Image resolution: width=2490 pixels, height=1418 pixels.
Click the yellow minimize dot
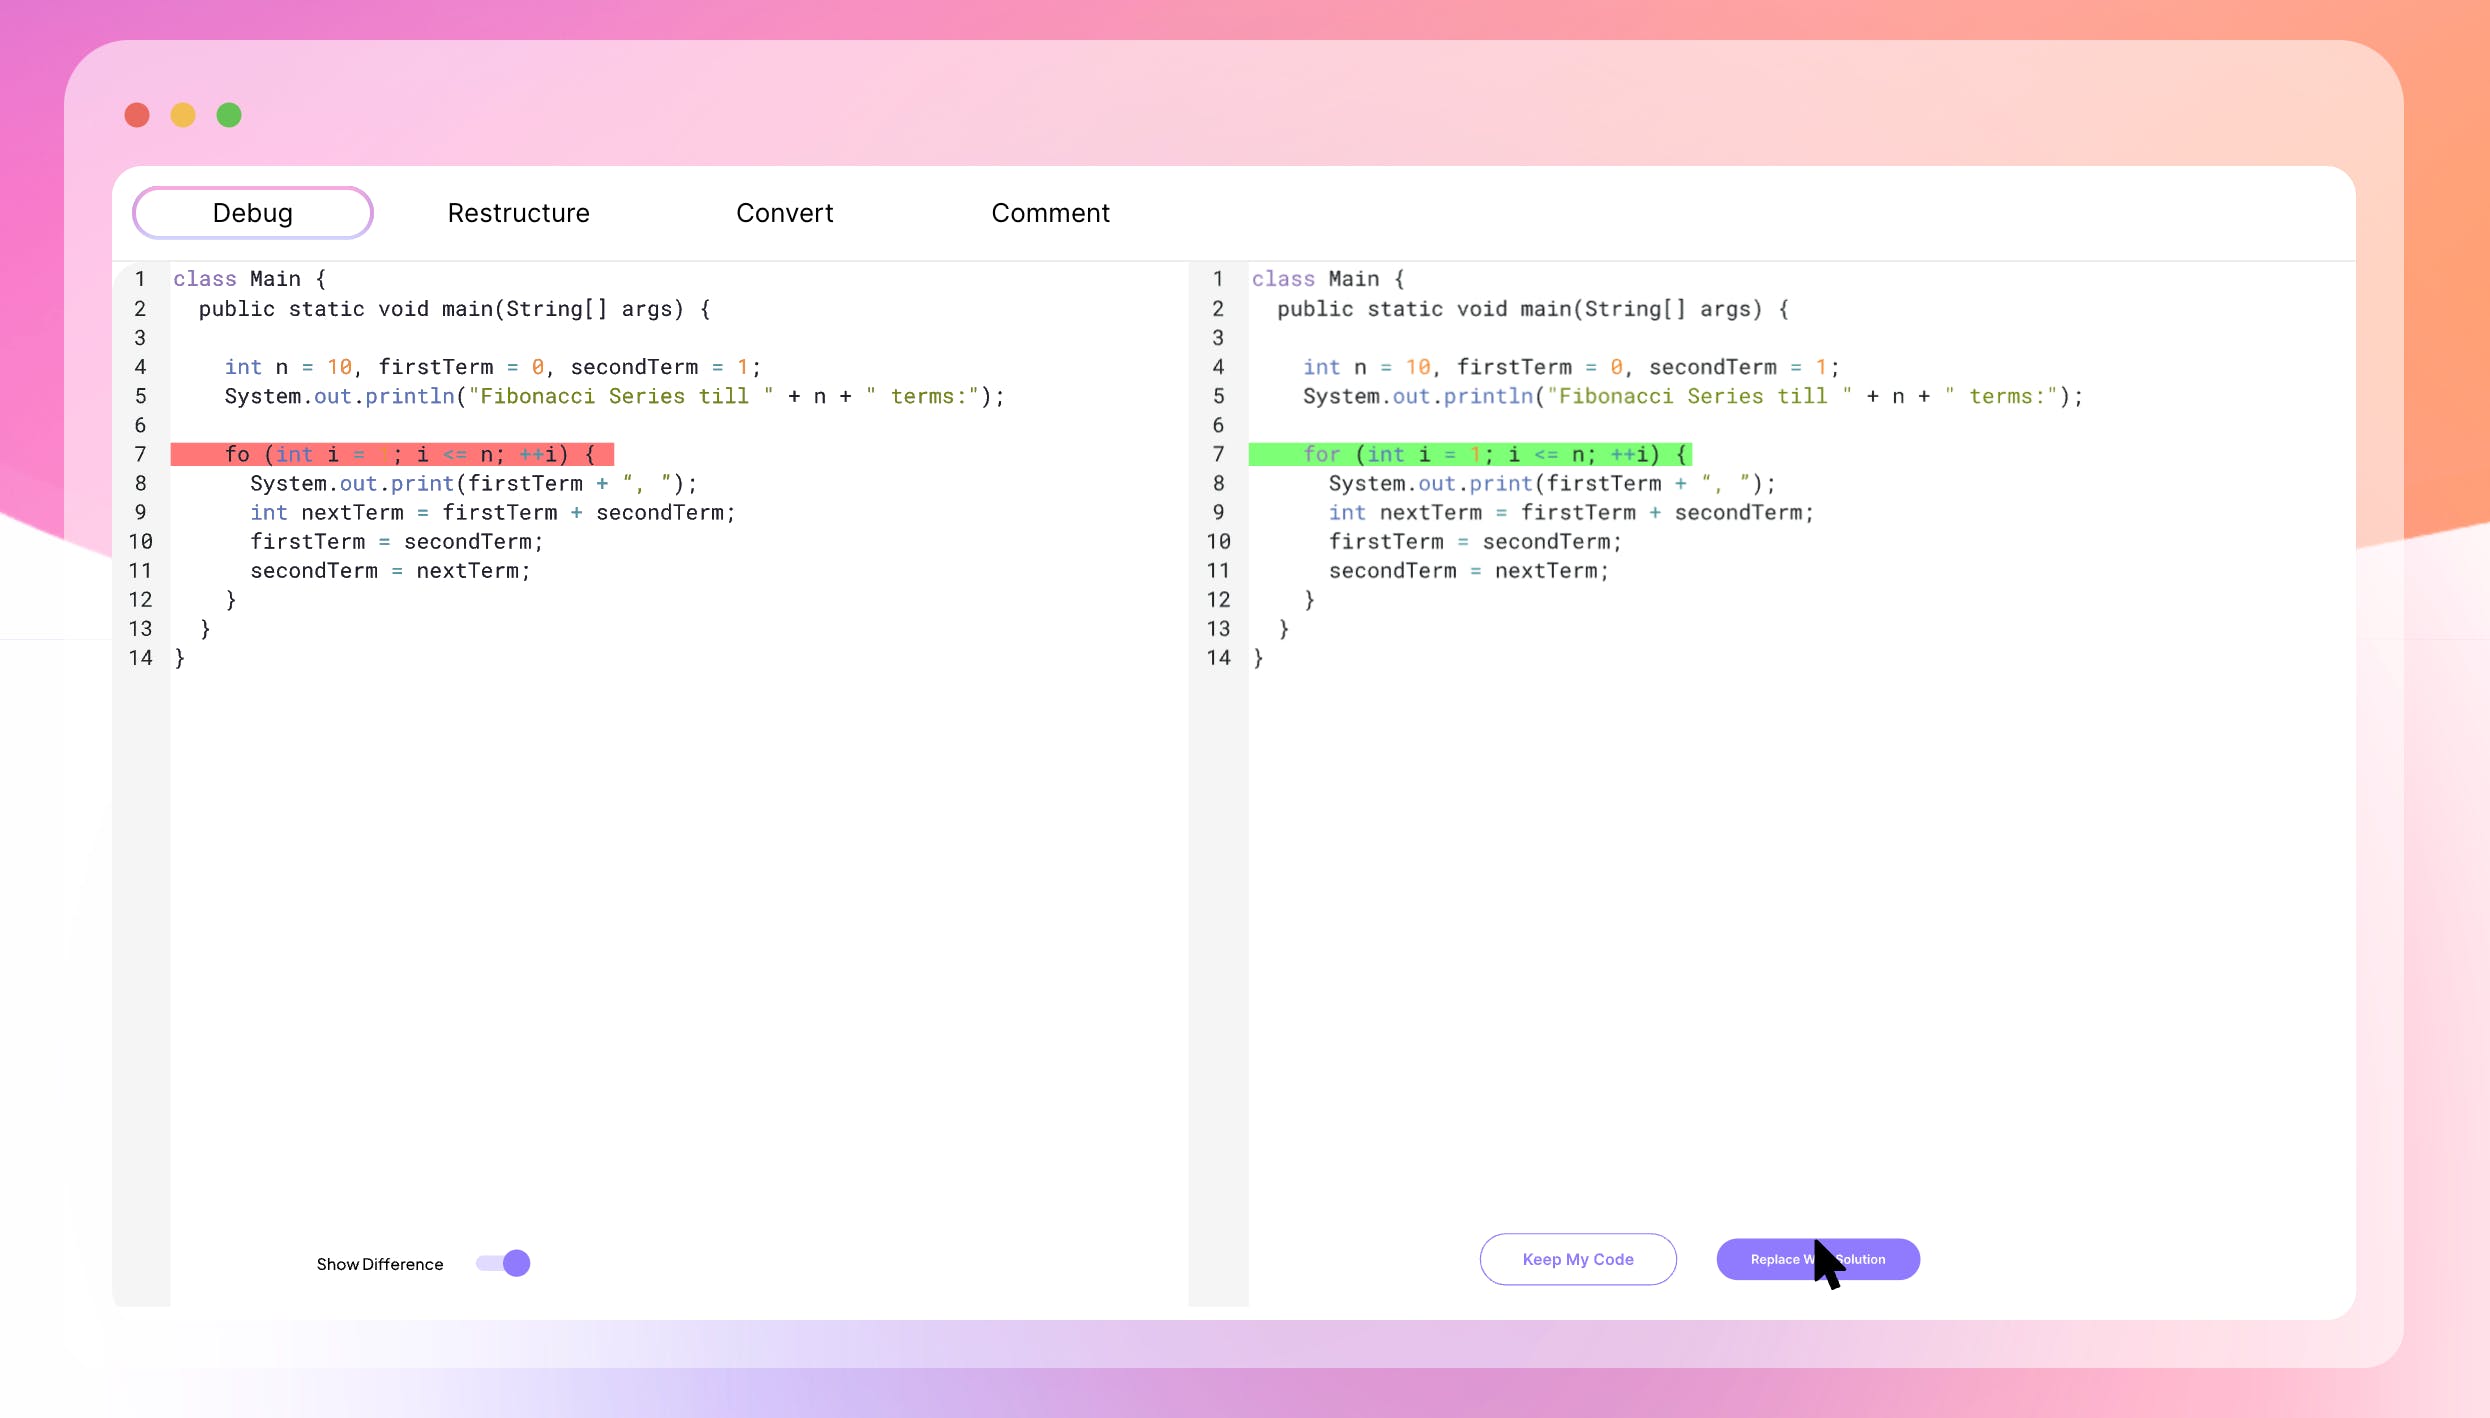(183, 115)
